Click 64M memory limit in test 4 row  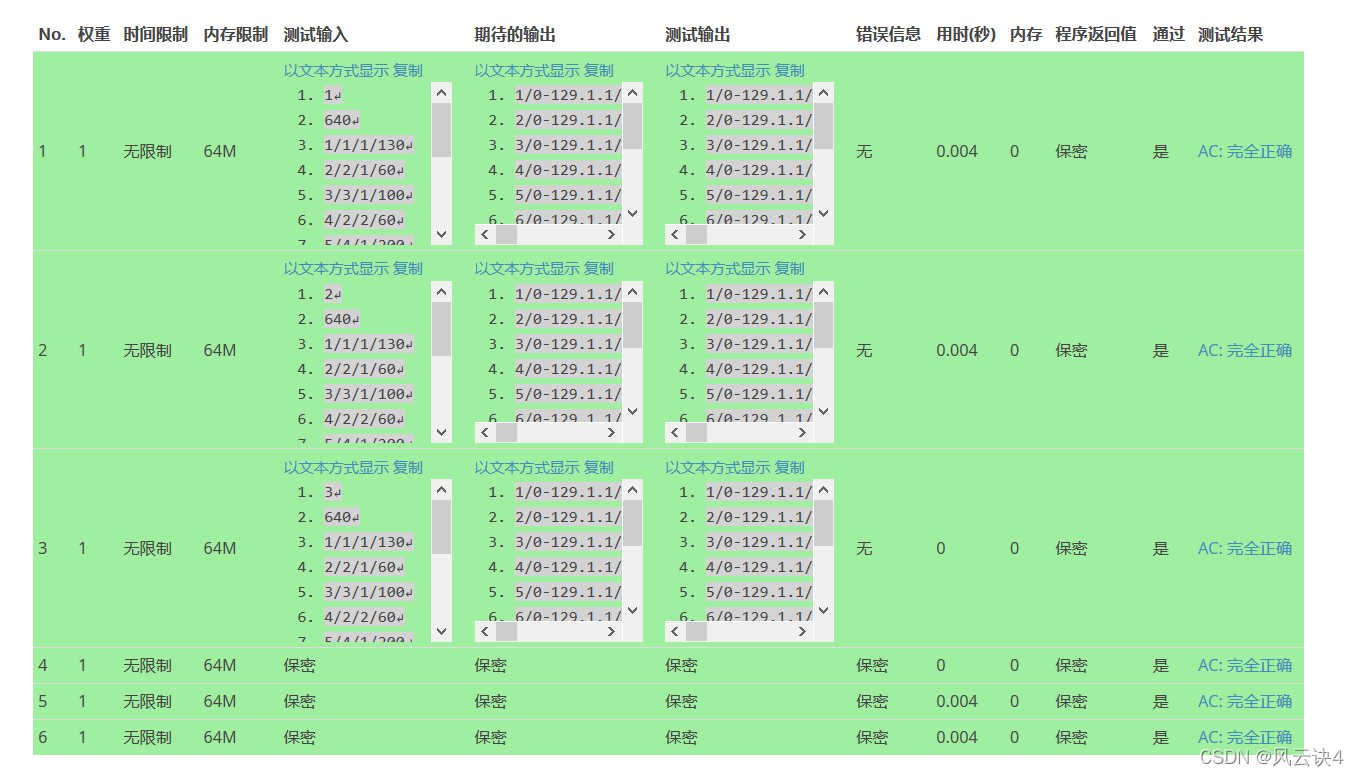(220, 665)
